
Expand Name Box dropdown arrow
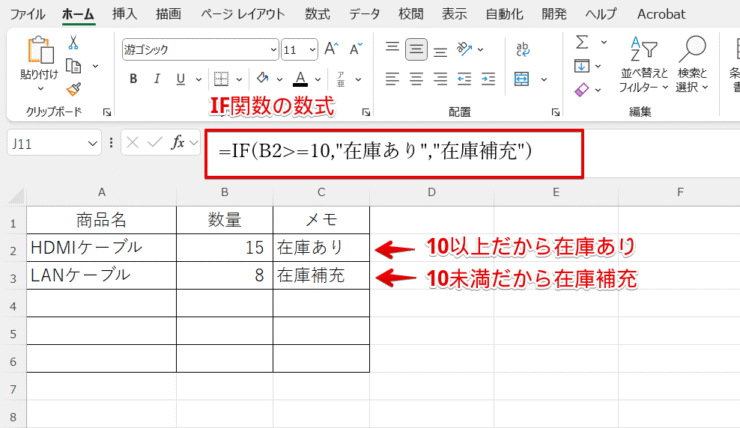(92, 143)
